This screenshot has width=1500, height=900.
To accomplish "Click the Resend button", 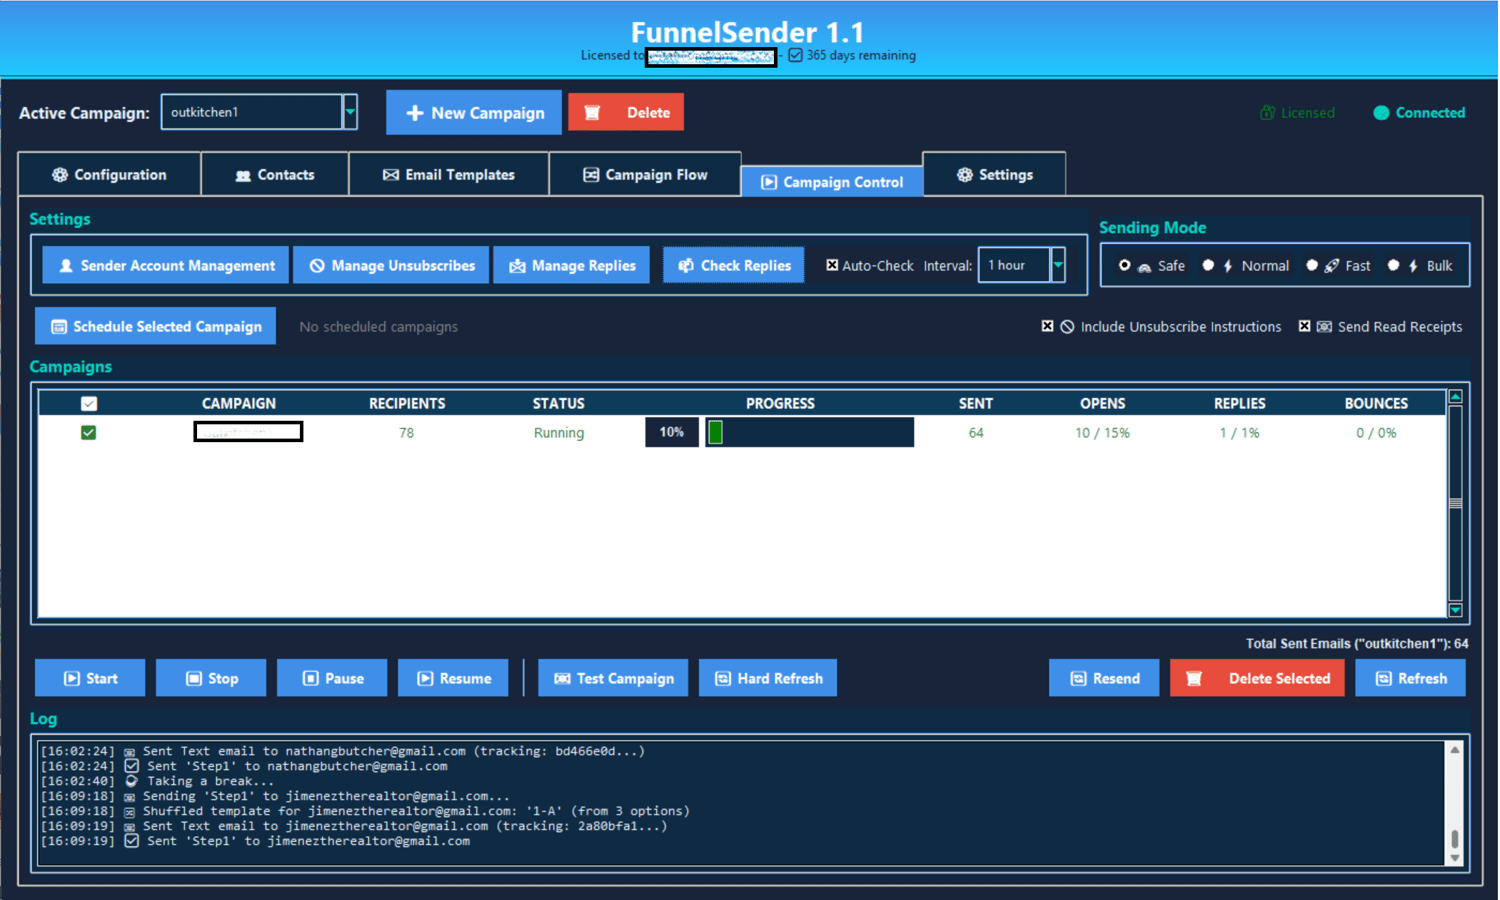I will click(1104, 678).
